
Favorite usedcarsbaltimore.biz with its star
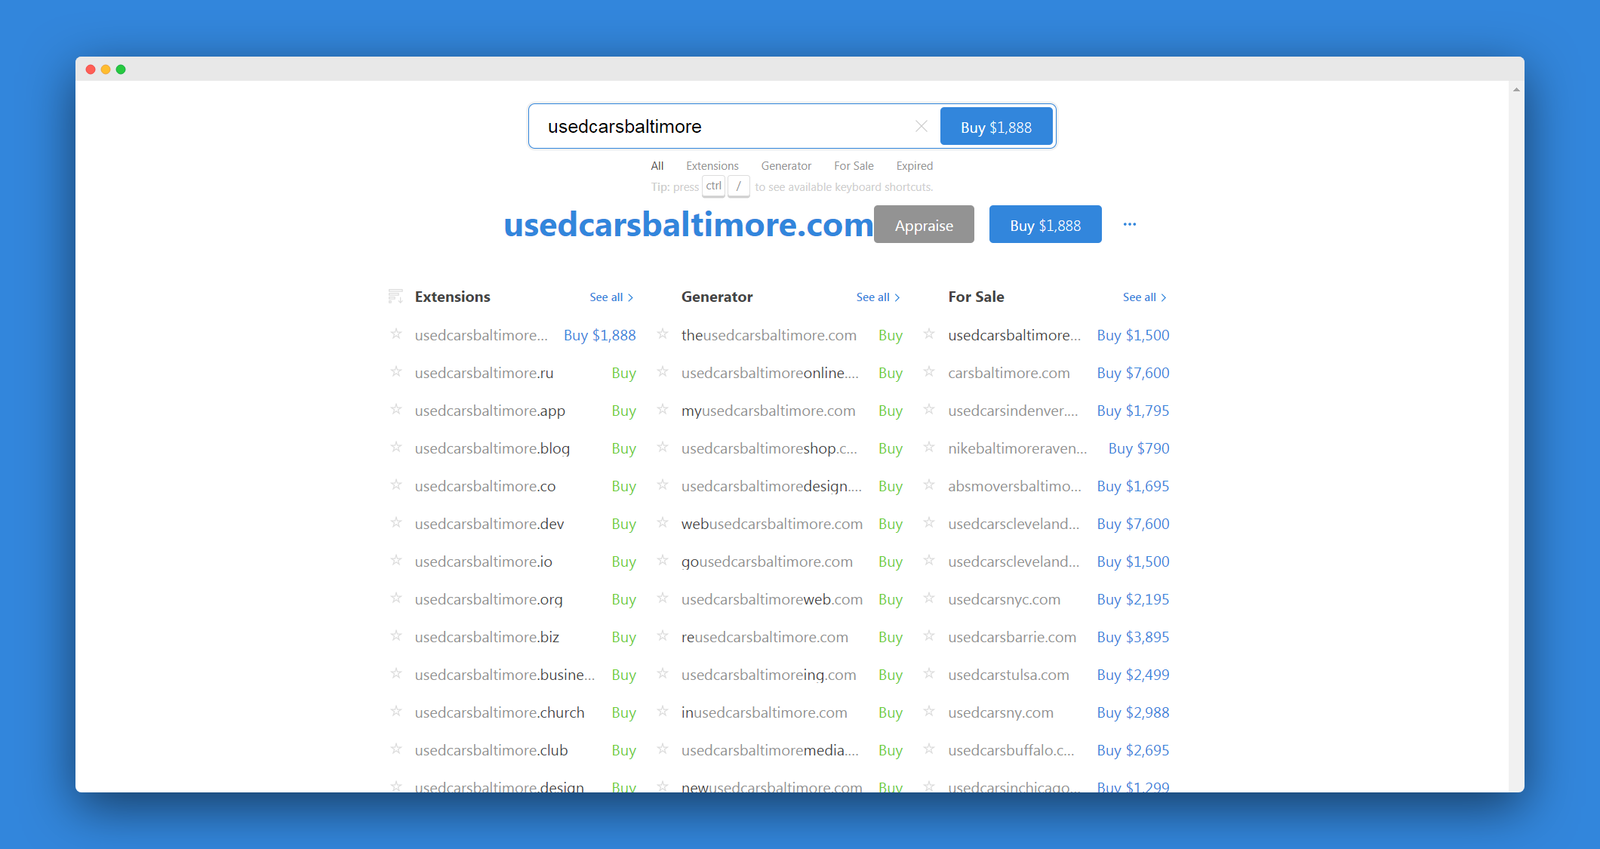click(x=396, y=636)
